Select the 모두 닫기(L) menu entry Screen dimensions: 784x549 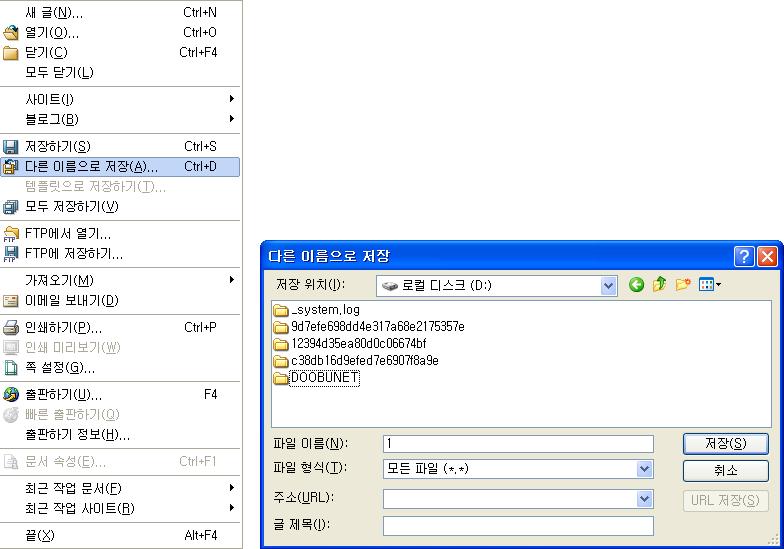[x=120, y=72]
